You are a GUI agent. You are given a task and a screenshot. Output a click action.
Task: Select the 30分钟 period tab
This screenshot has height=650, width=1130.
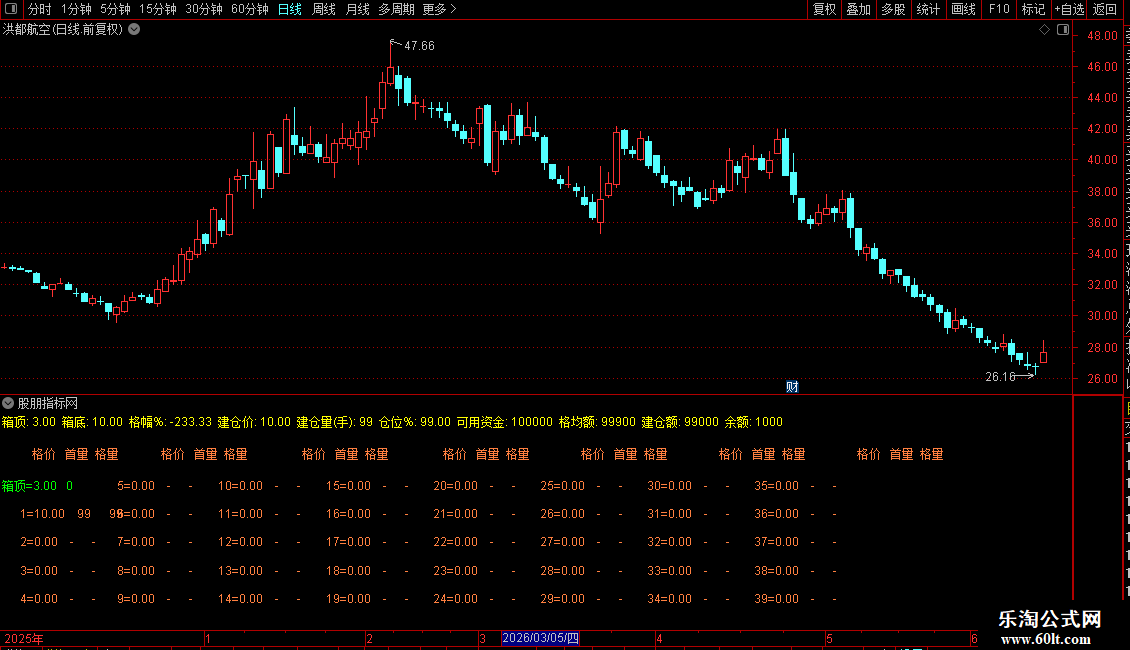tap(204, 9)
